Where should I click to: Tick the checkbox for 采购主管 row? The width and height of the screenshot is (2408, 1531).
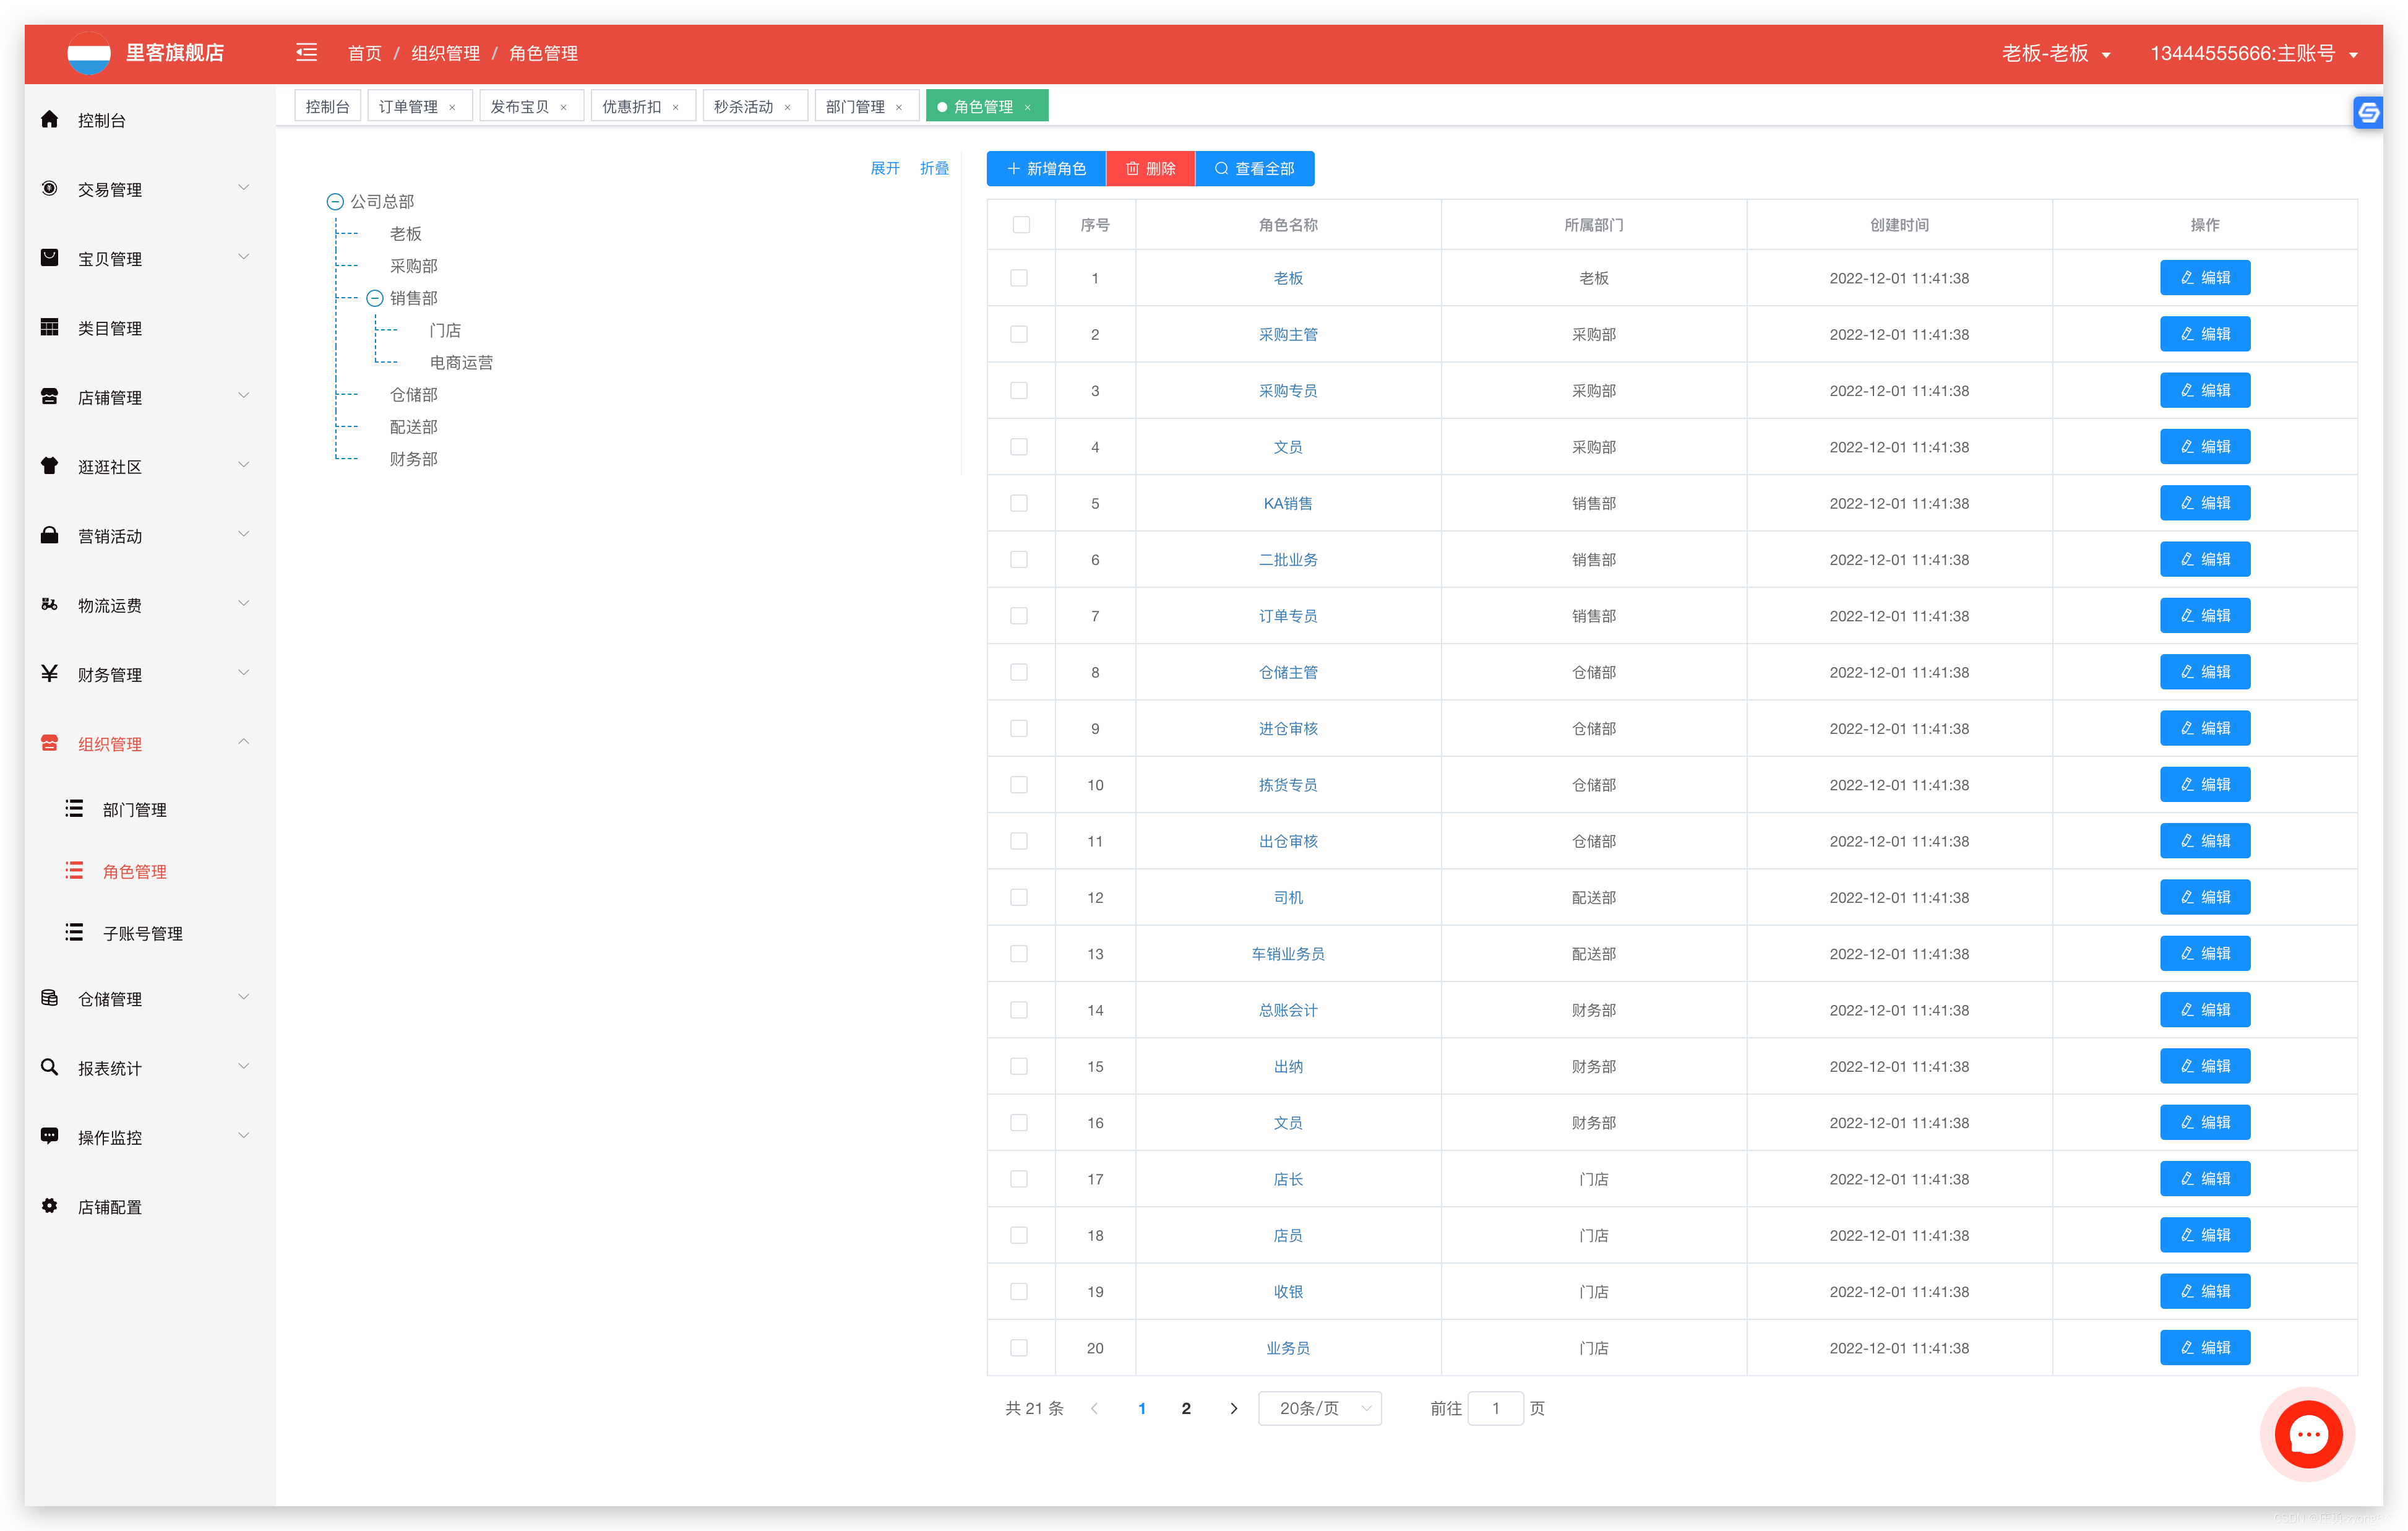click(1018, 334)
